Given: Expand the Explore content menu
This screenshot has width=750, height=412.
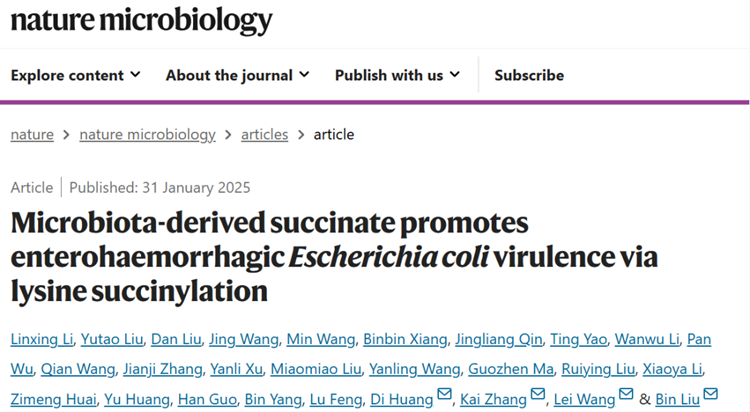Looking at the screenshot, I should [76, 75].
